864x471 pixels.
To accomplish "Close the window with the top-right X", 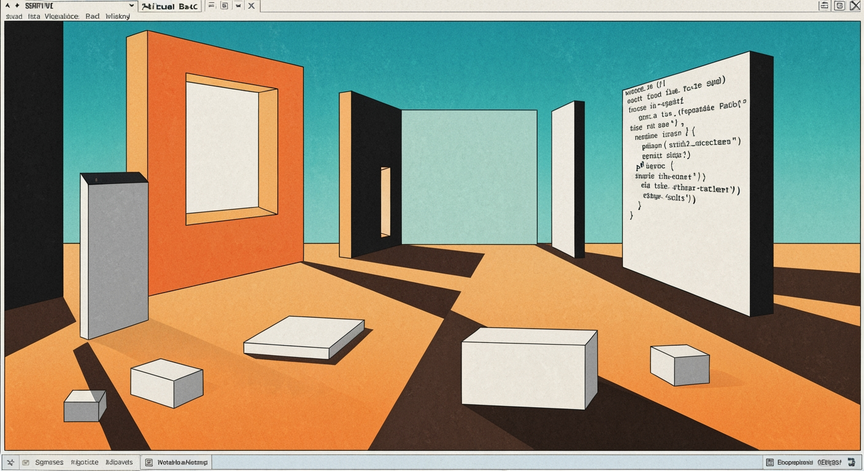I will 855,6.
